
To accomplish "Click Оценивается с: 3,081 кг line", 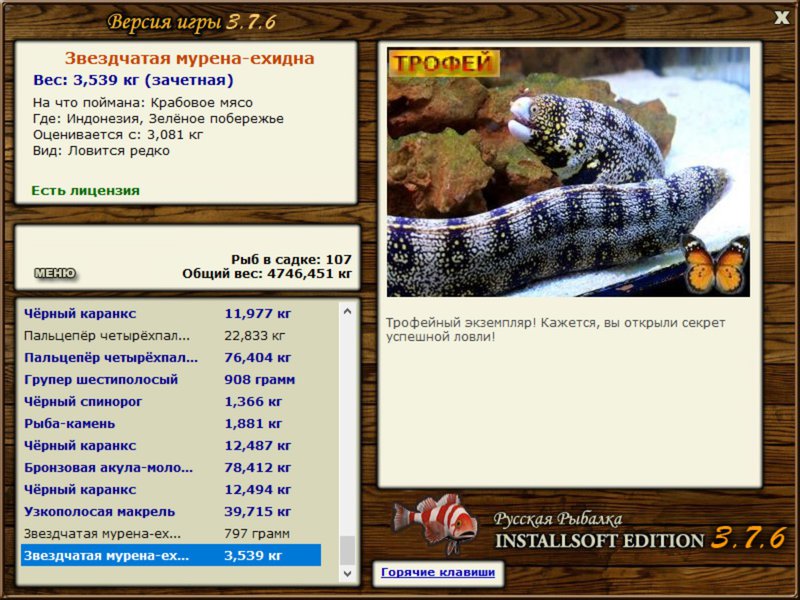I will tap(118, 135).
